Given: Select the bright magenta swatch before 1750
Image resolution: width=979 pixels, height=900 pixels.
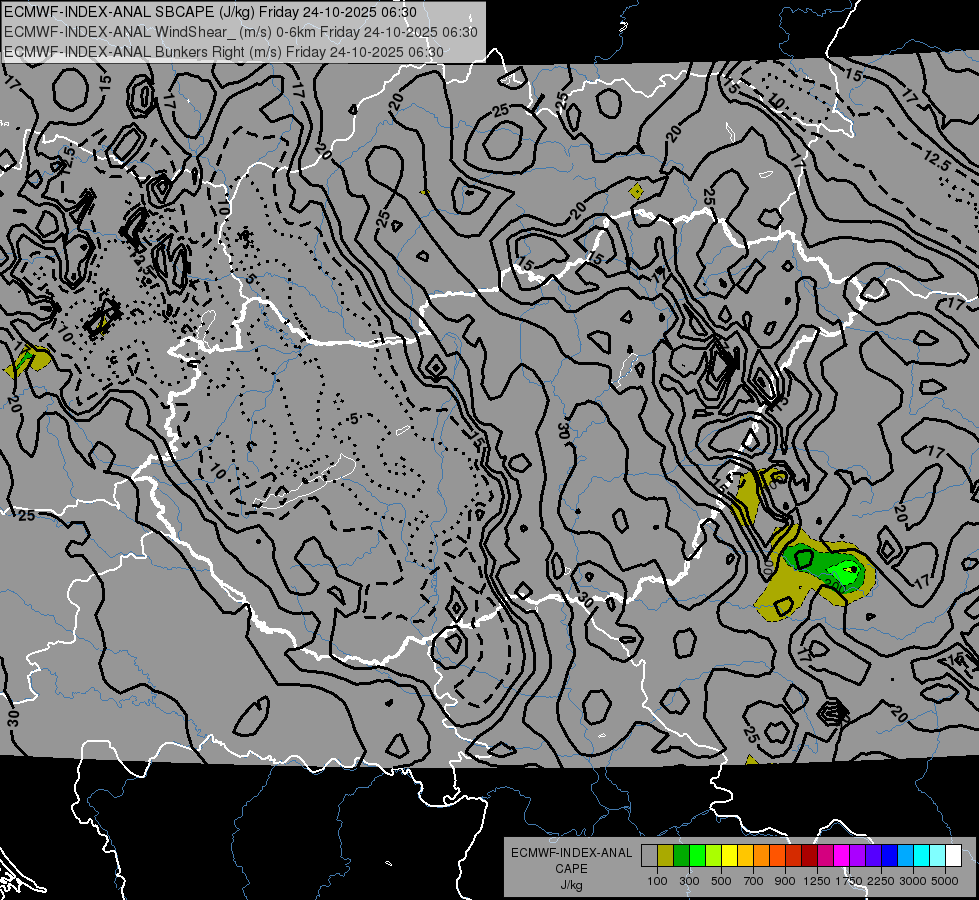Looking at the screenshot, I should 842,856.
